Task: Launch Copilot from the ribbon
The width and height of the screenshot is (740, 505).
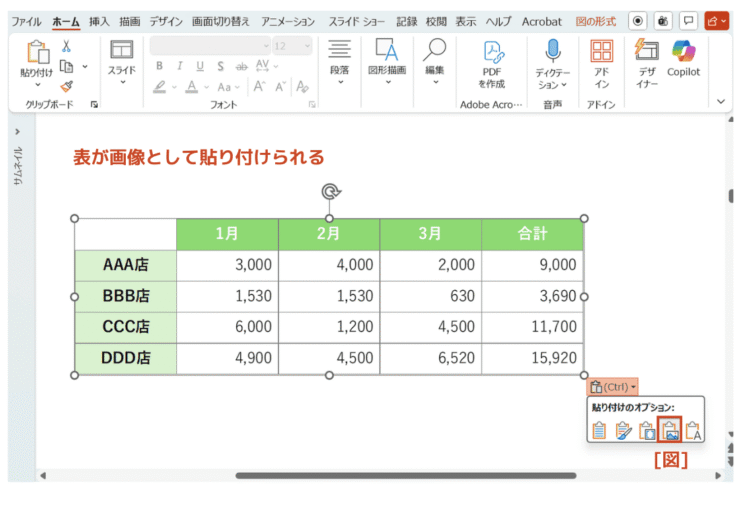Action: point(683,51)
